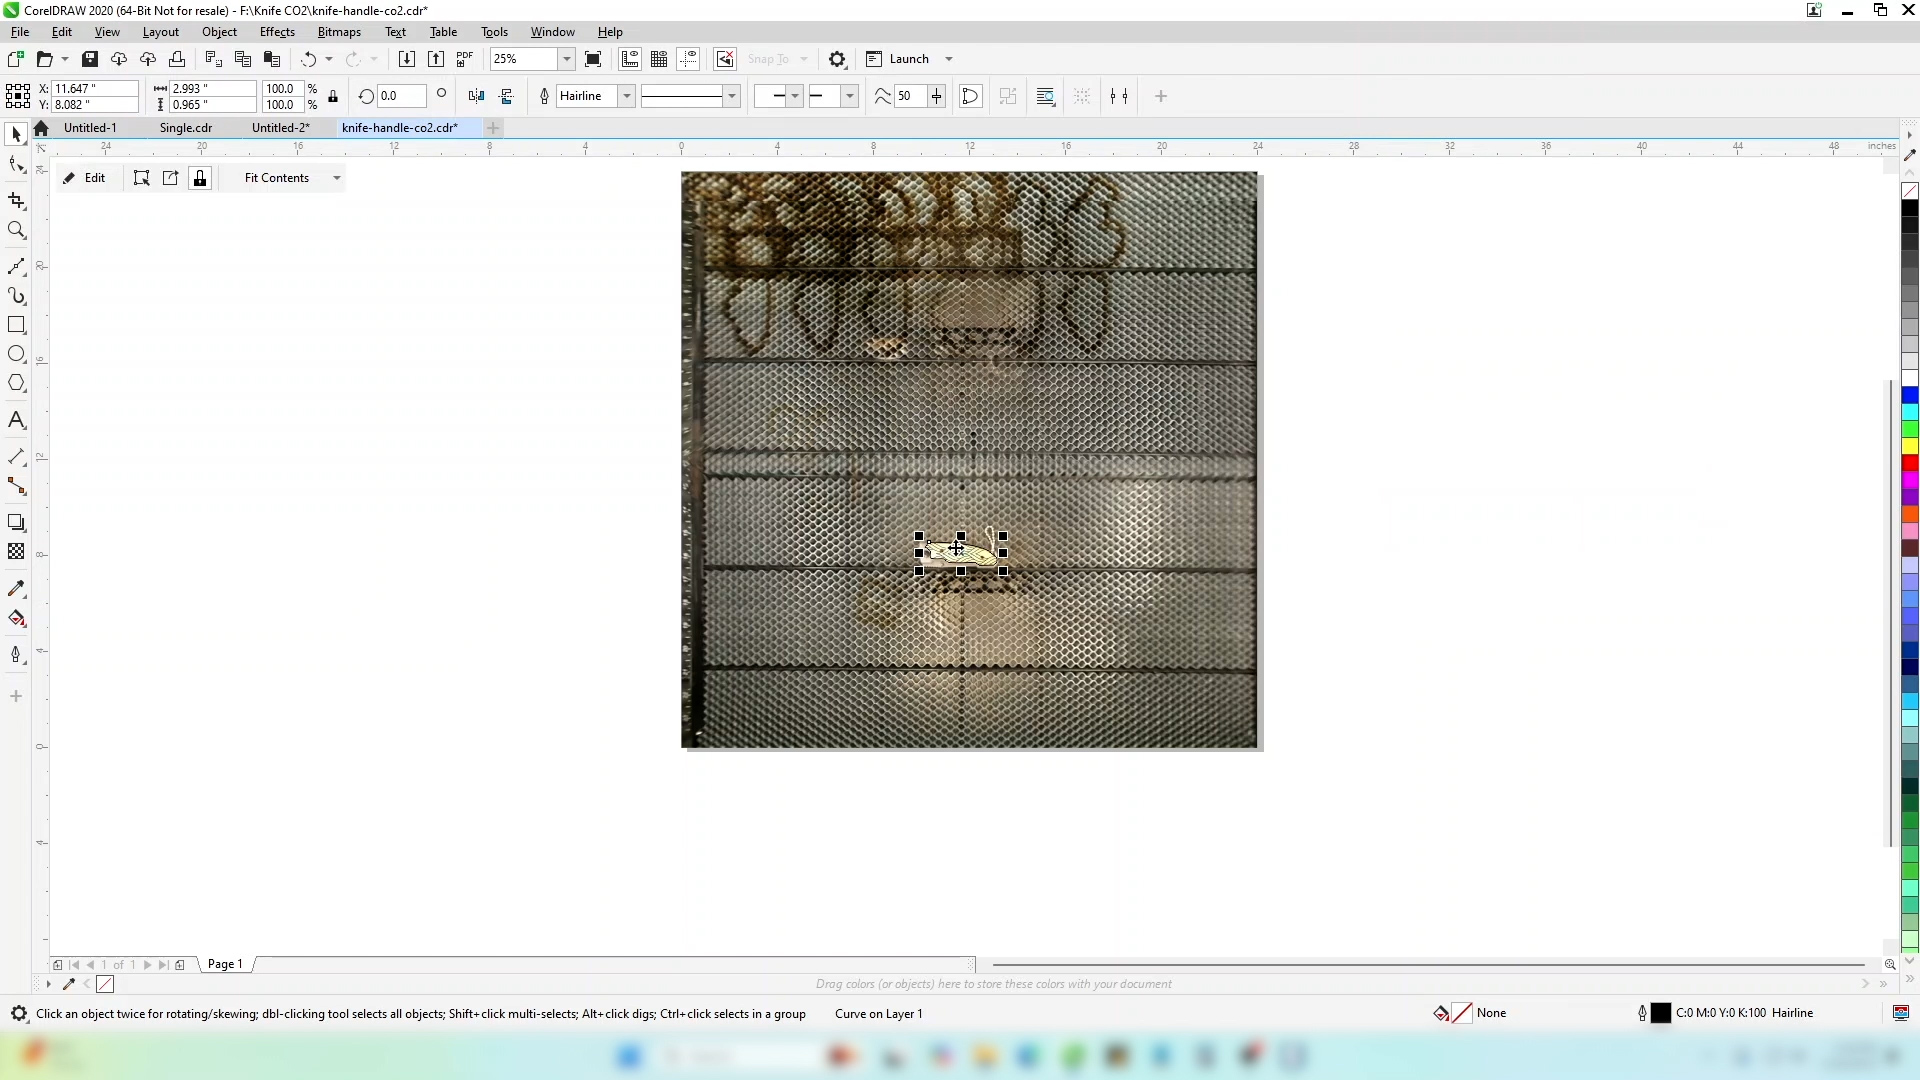This screenshot has width=1920, height=1080.
Task: Select the Text tool
Action: point(16,421)
